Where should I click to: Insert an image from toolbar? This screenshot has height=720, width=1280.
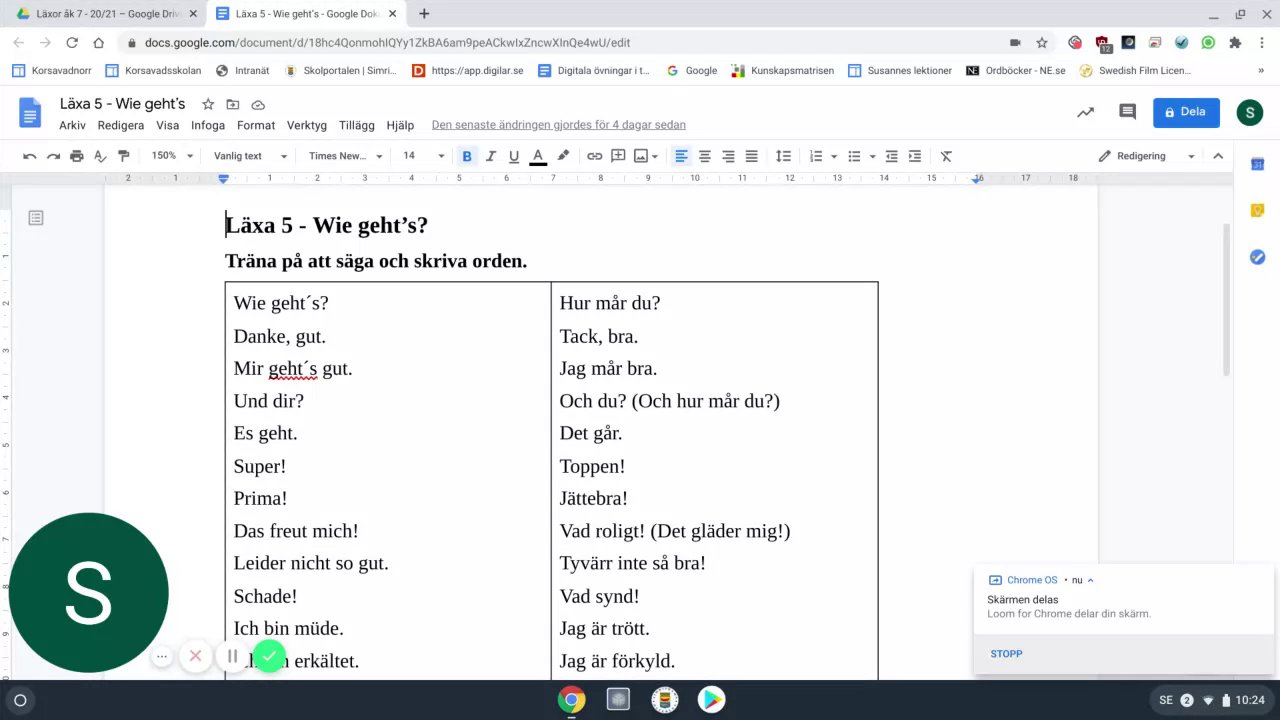tap(641, 156)
